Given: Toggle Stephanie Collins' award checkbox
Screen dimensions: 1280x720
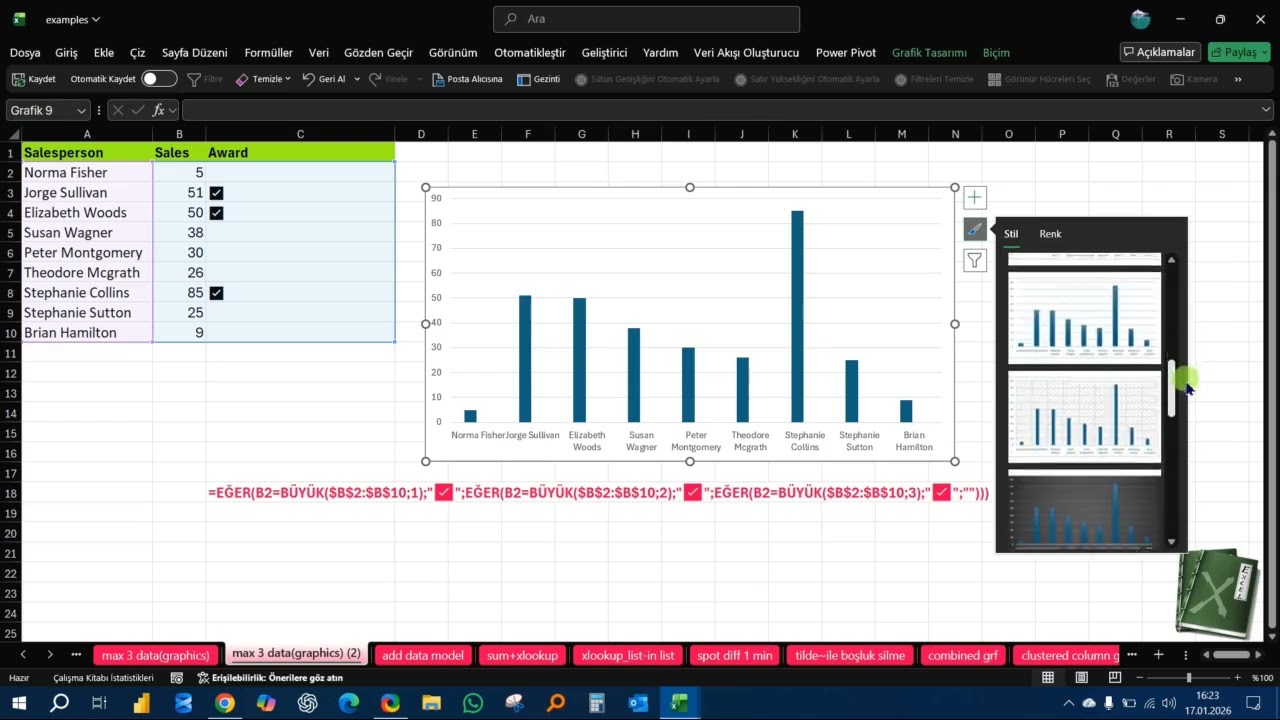Looking at the screenshot, I should pyautogui.click(x=216, y=293).
